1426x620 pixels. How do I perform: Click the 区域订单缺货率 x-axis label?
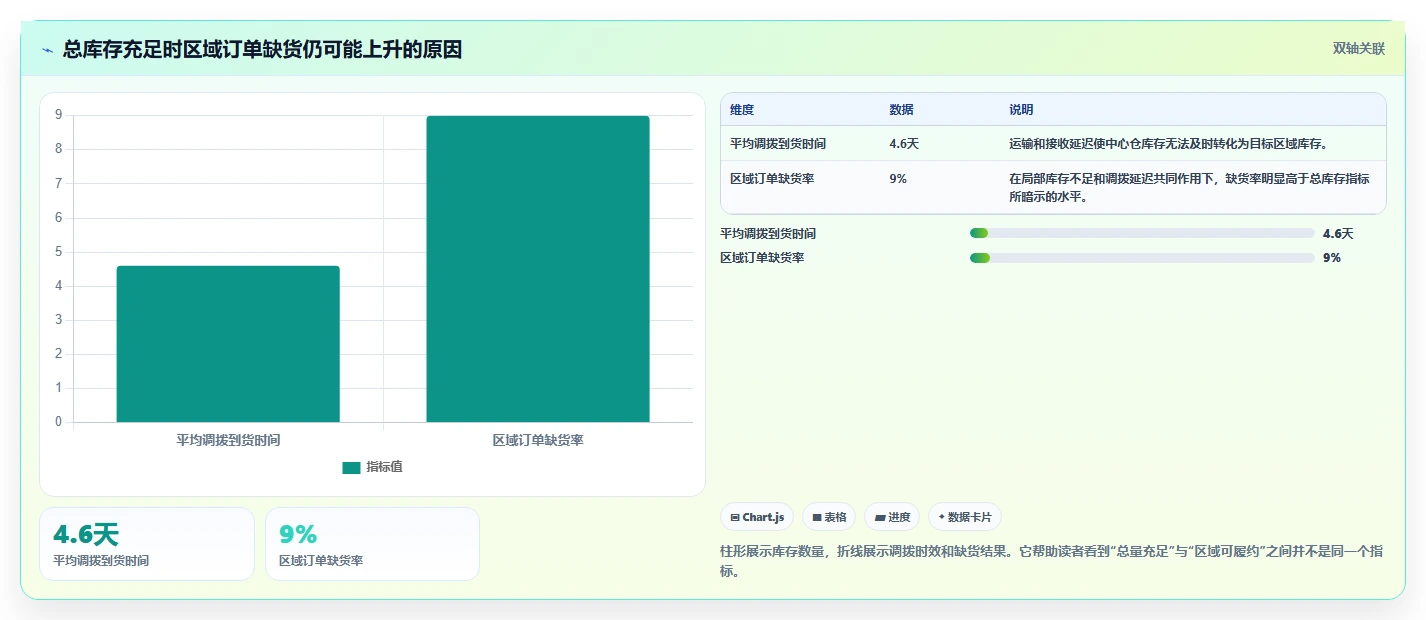pyautogui.click(x=538, y=440)
